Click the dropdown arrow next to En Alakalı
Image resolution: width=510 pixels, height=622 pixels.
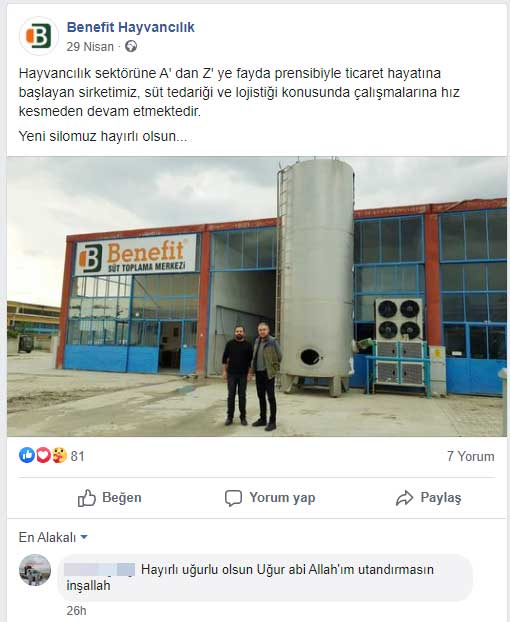84,538
